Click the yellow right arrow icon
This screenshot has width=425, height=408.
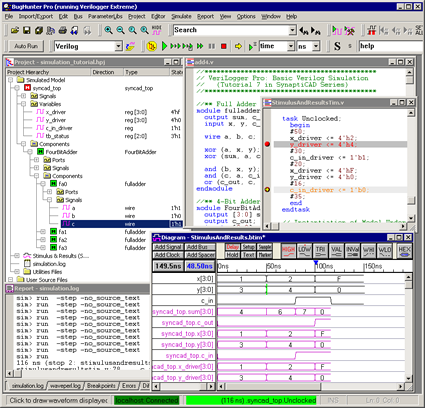click(238, 46)
